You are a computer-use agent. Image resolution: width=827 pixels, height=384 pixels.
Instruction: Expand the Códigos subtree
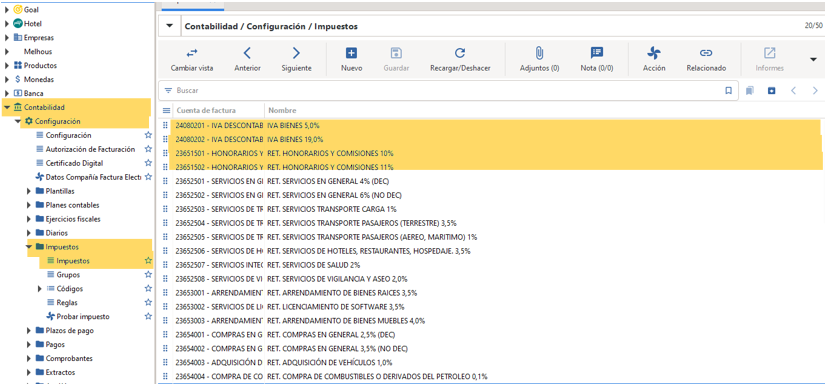pos(40,289)
